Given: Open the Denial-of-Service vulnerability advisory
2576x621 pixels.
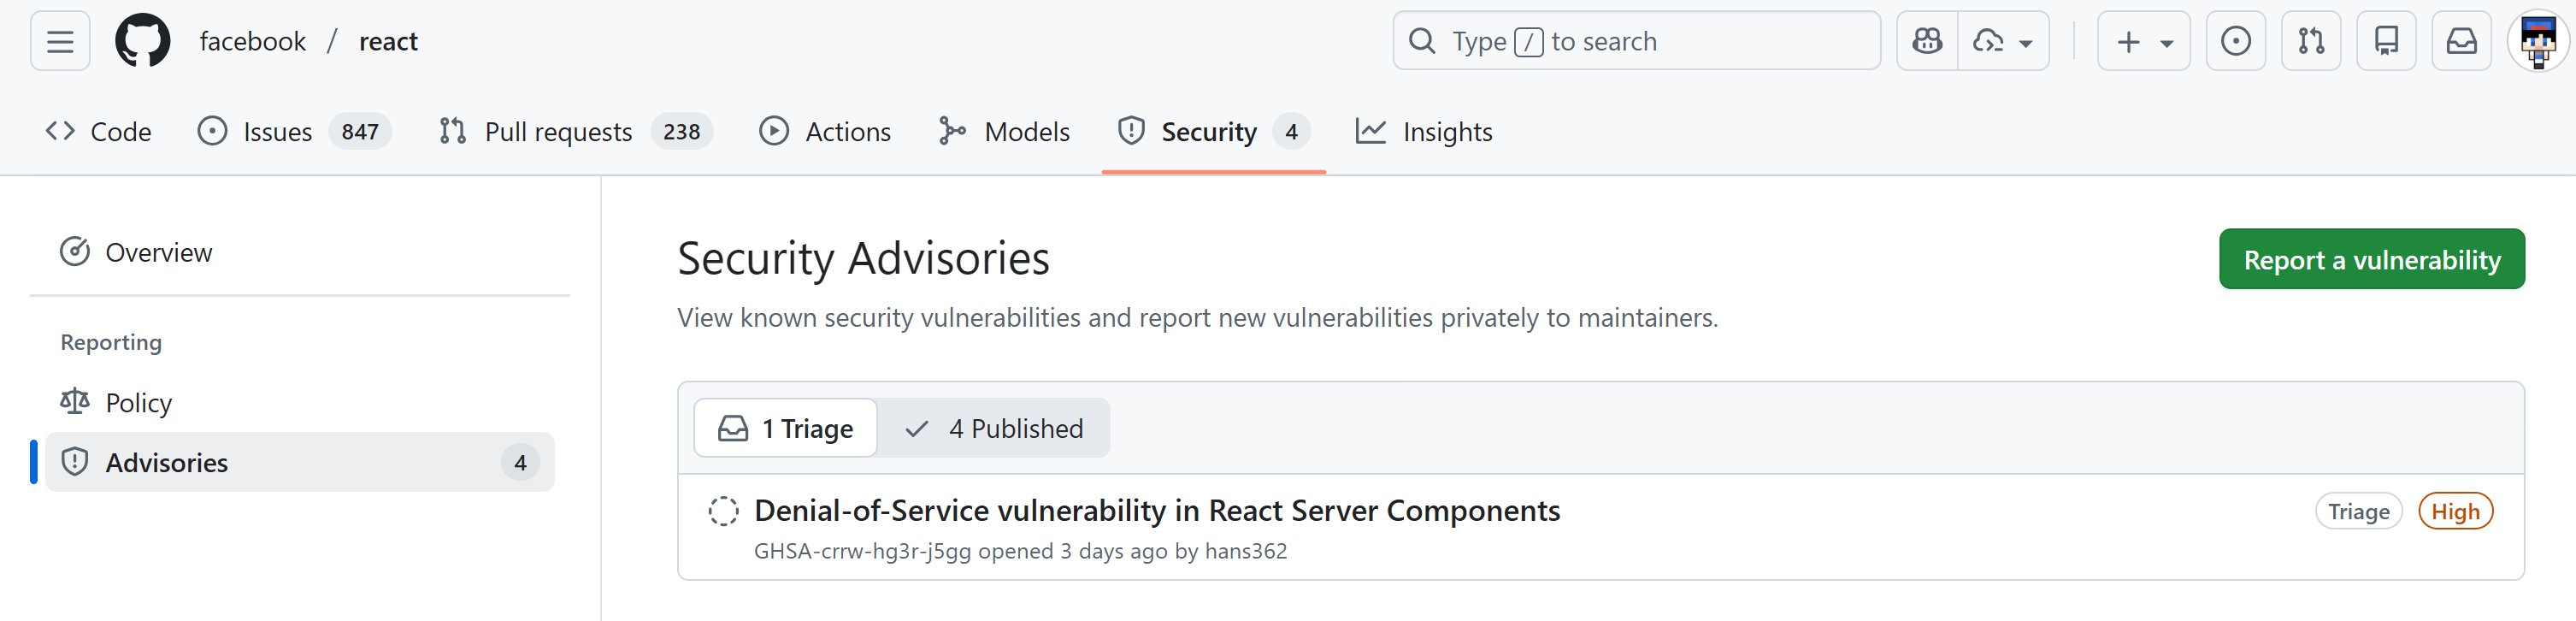Looking at the screenshot, I should pos(1156,511).
